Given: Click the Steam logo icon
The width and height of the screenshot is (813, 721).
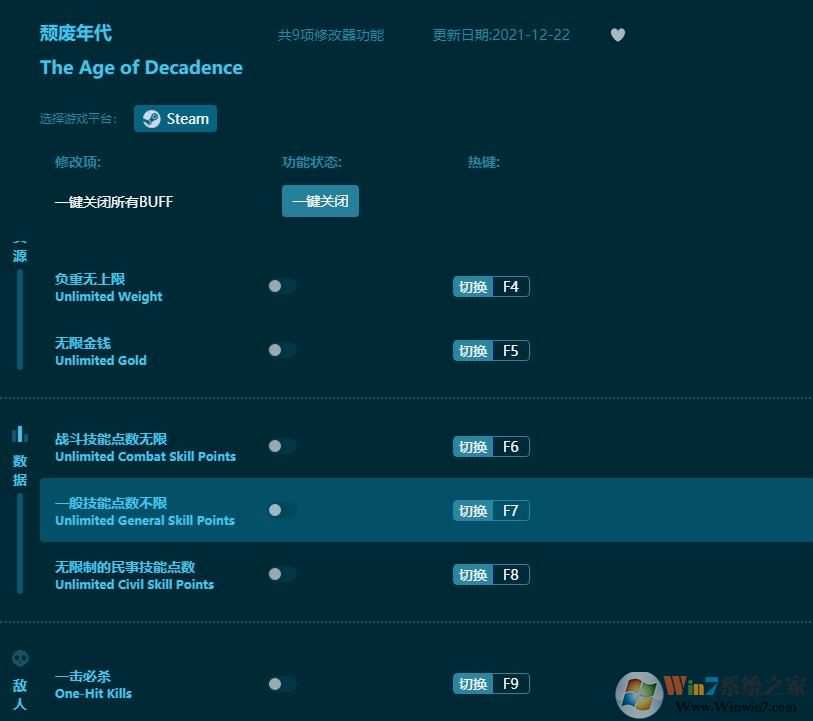Looking at the screenshot, I should coord(151,119).
